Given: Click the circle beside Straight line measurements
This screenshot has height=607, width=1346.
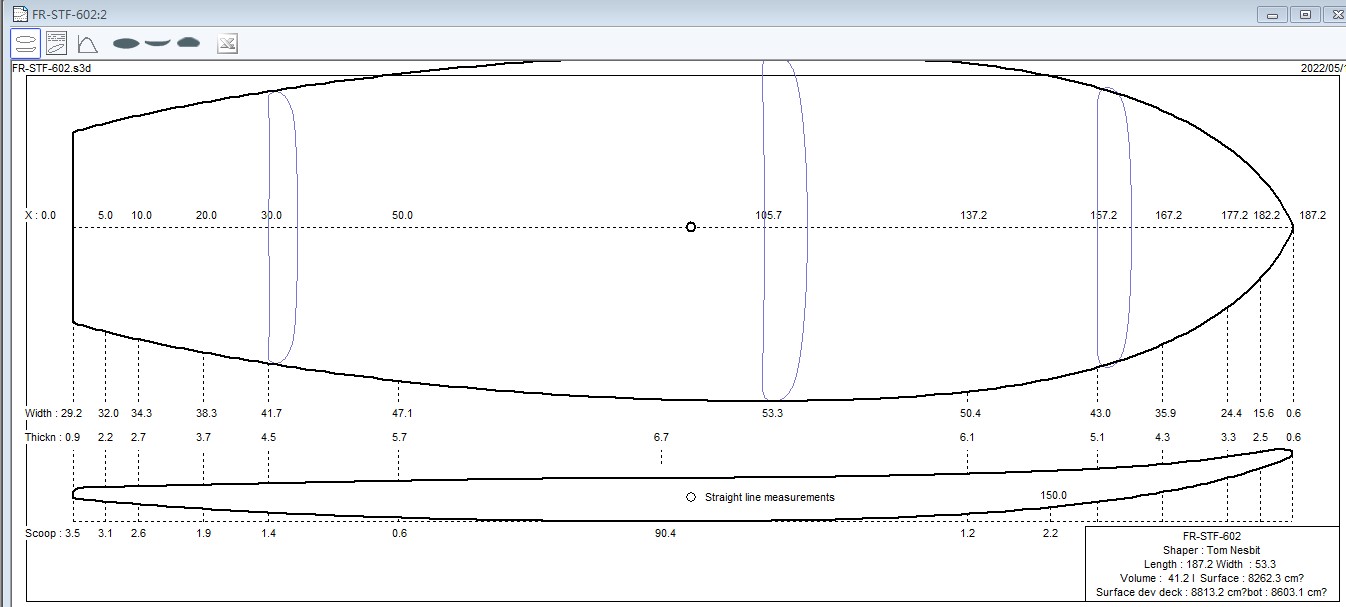Looking at the screenshot, I should (691, 497).
